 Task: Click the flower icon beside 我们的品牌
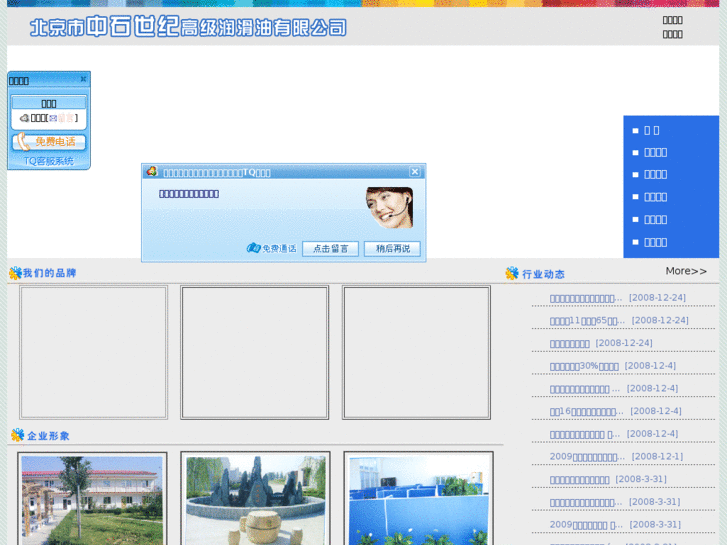coord(15,273)
